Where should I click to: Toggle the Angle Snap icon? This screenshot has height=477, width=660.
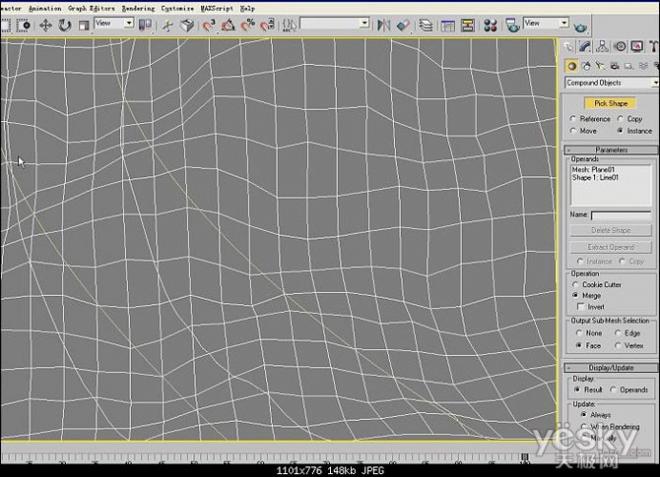[228, 26]
